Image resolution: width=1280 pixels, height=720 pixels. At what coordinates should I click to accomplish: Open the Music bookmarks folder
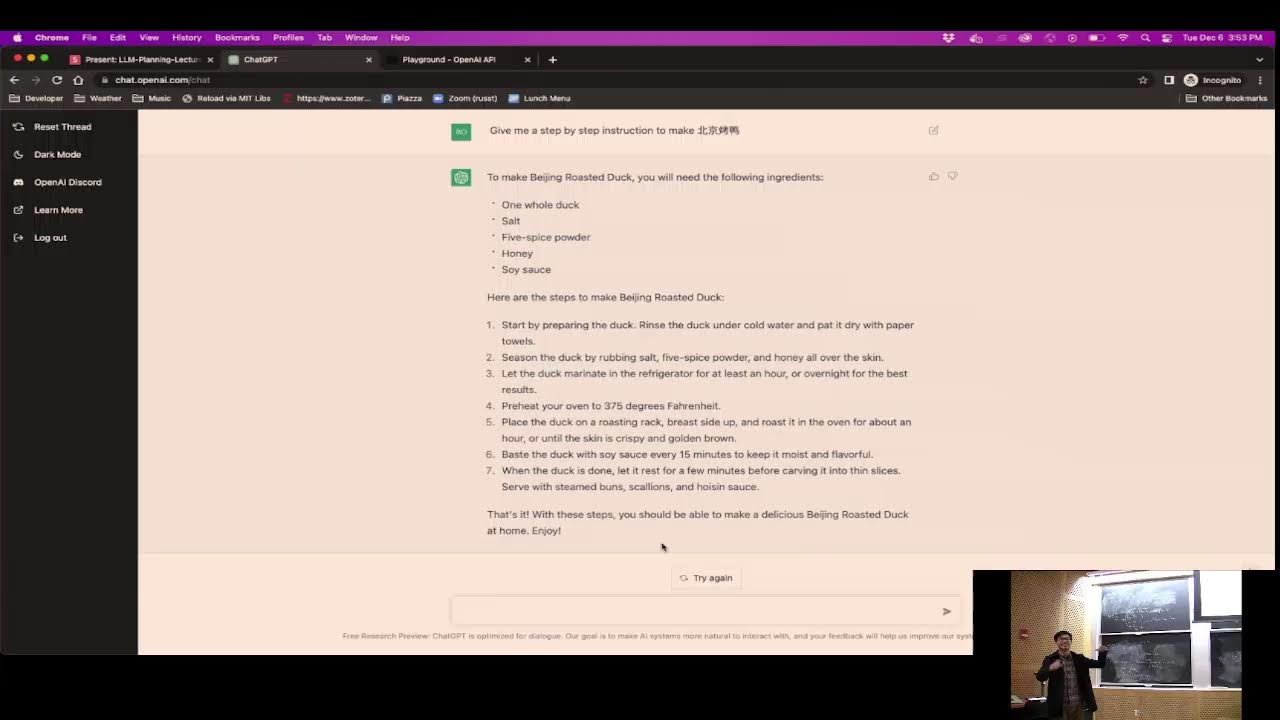coord(151,98)
